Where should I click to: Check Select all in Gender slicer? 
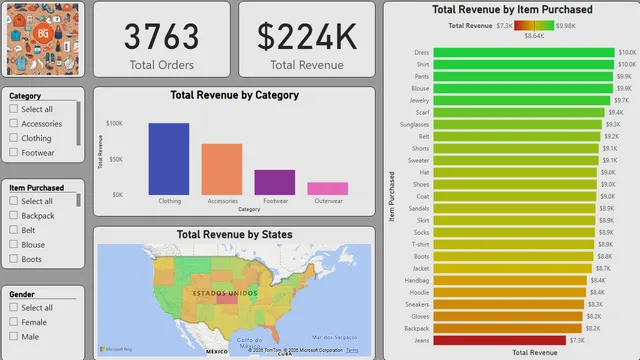click(x=13, y=307)
